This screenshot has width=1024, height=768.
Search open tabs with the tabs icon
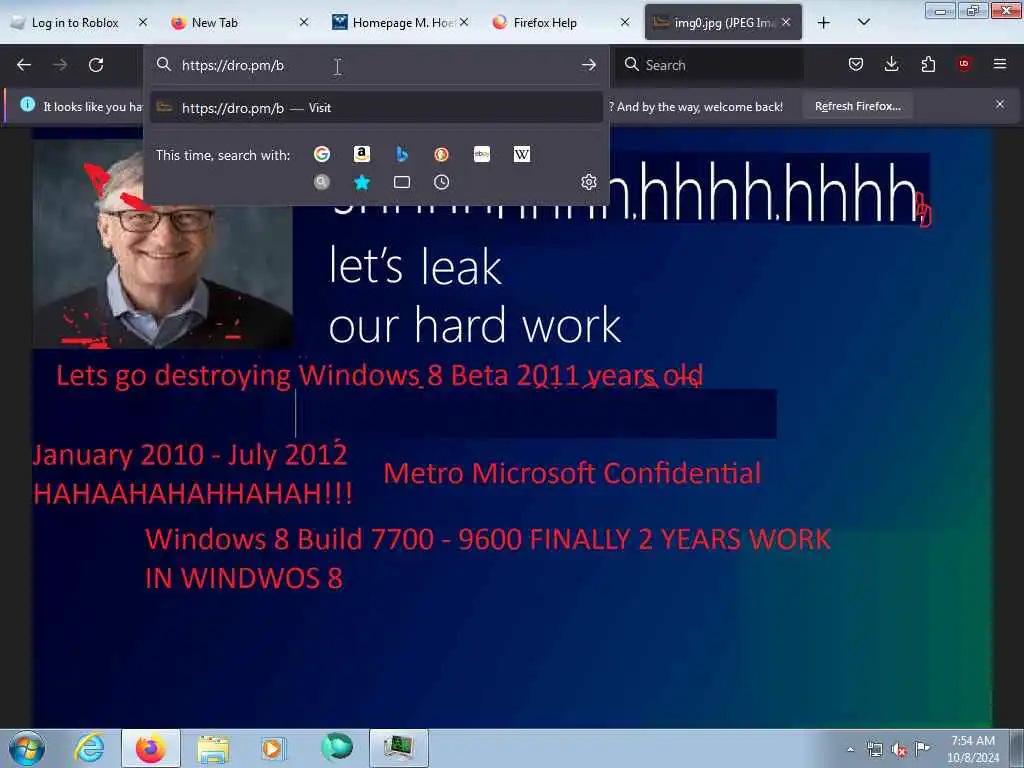[402, 182]
